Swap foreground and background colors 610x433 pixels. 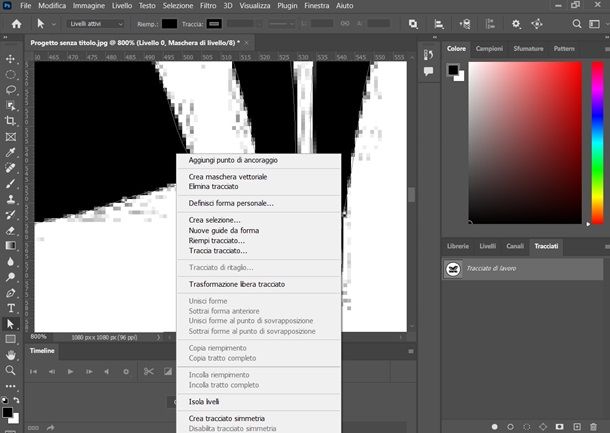(16, 400)
